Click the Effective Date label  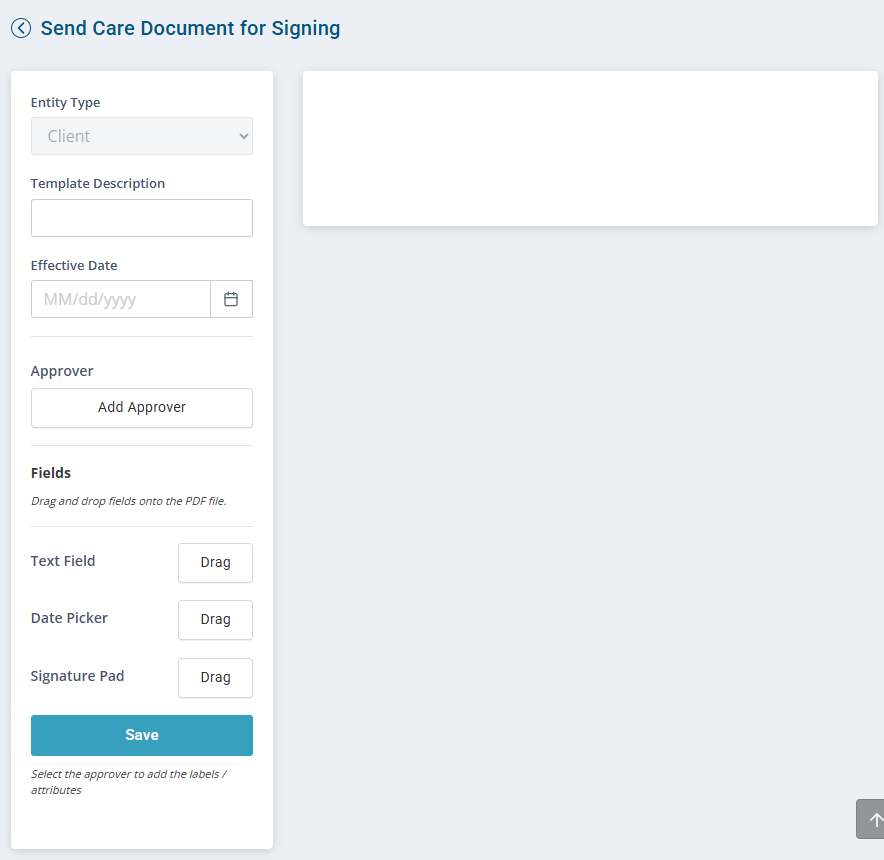pyautogui.click(x=74, y=266)
